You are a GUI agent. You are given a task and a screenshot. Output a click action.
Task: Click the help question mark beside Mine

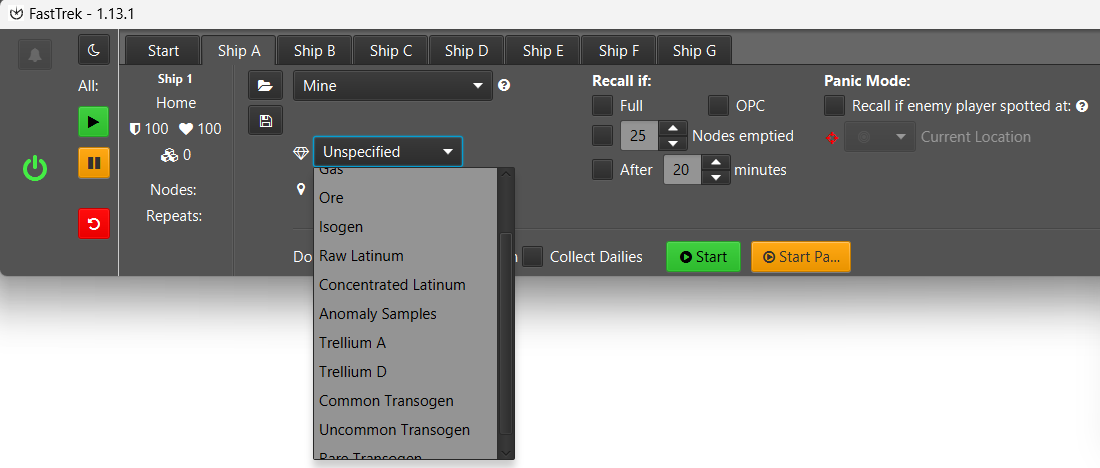point(504,86)
